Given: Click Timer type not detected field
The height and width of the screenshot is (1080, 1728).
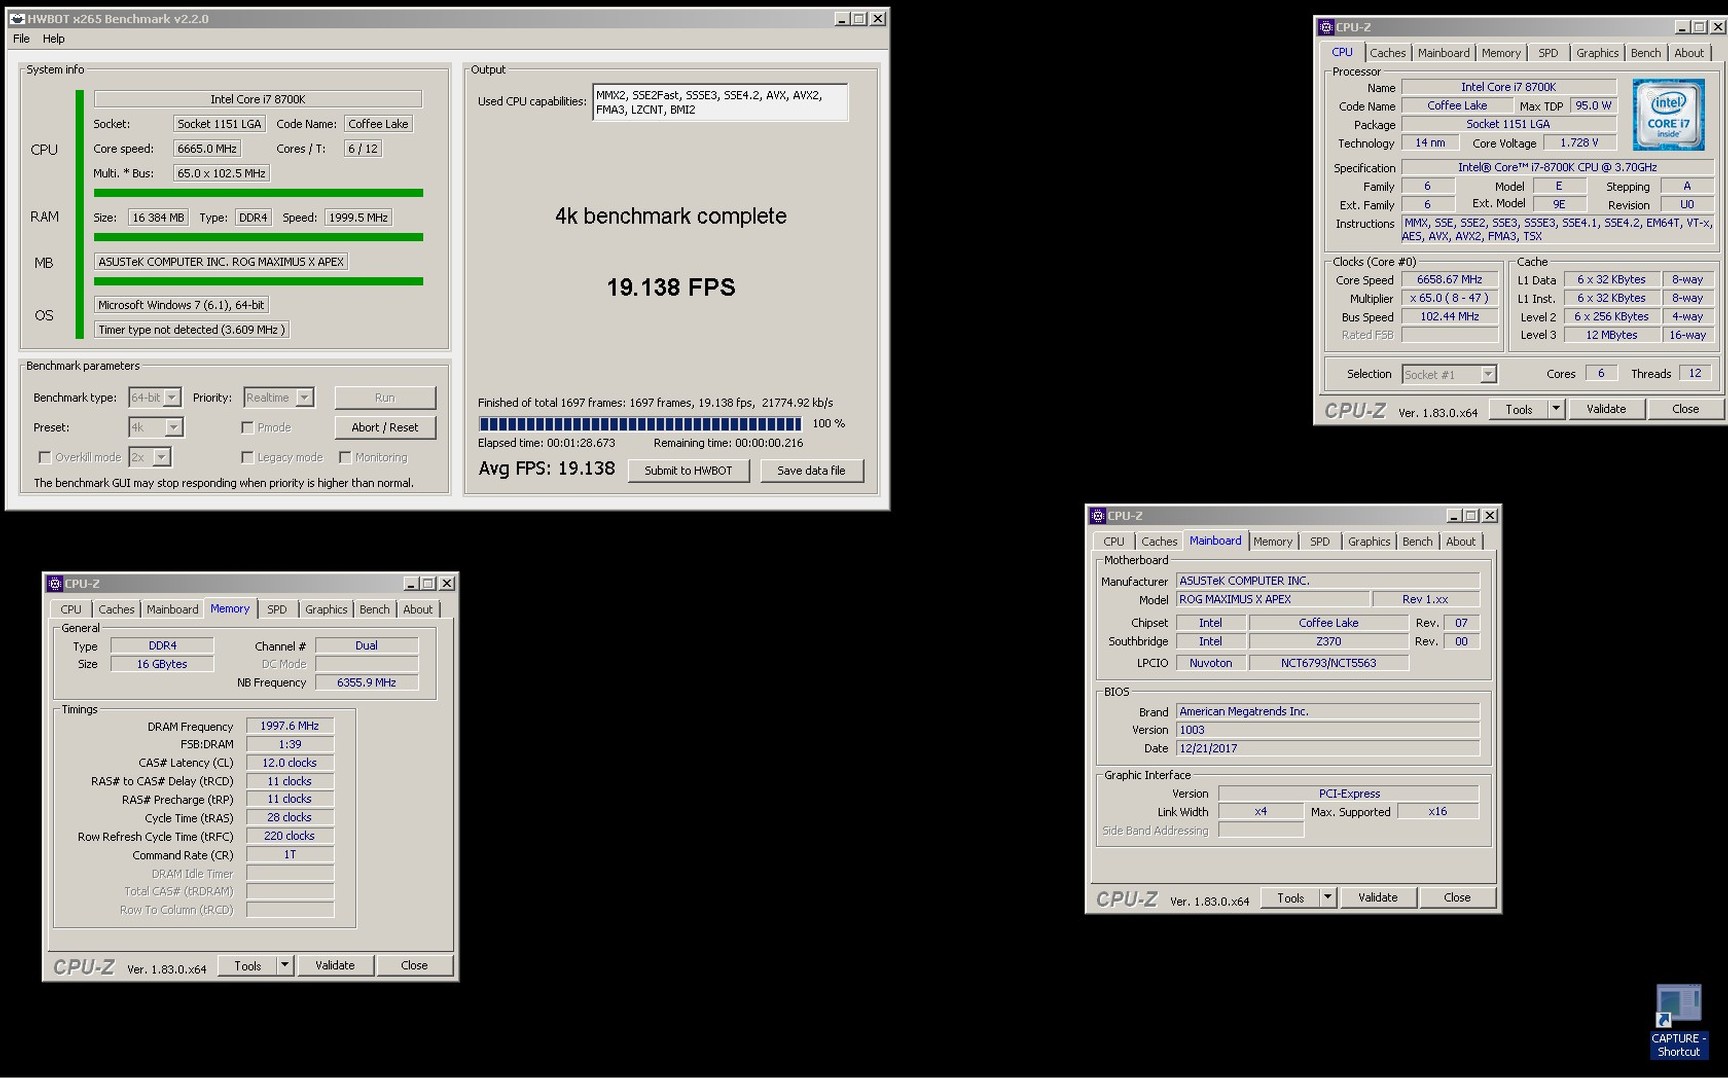Looking at the screenshot, I should tap(192, 330).
